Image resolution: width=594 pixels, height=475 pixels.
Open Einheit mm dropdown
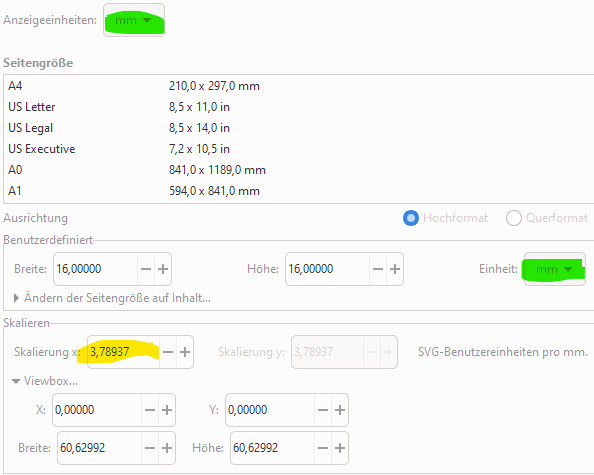[554, 269]
